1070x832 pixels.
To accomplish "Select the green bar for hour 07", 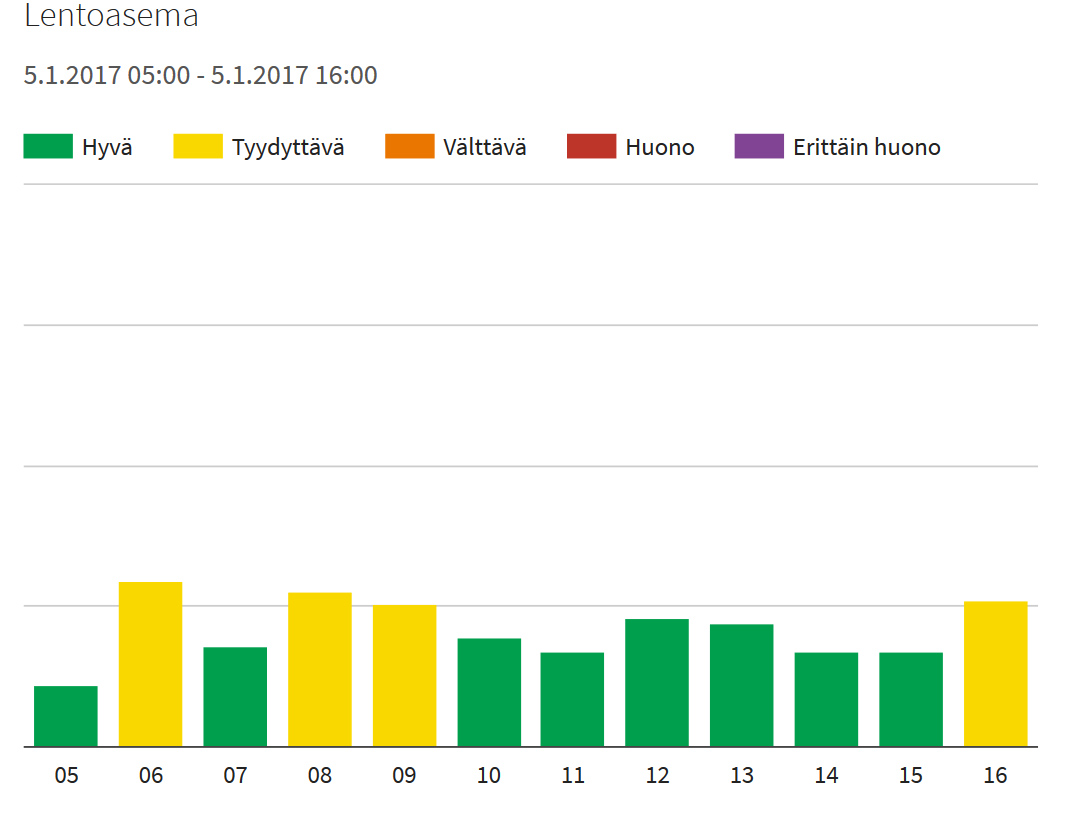I will point(235,697).
